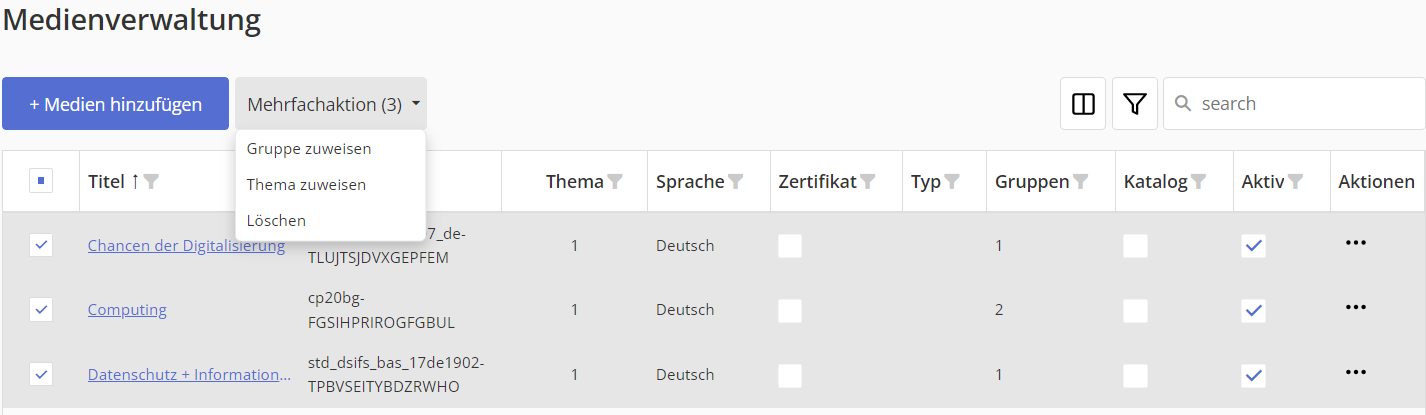Open actions for Chancen der Digitalisierung row

1356,243
